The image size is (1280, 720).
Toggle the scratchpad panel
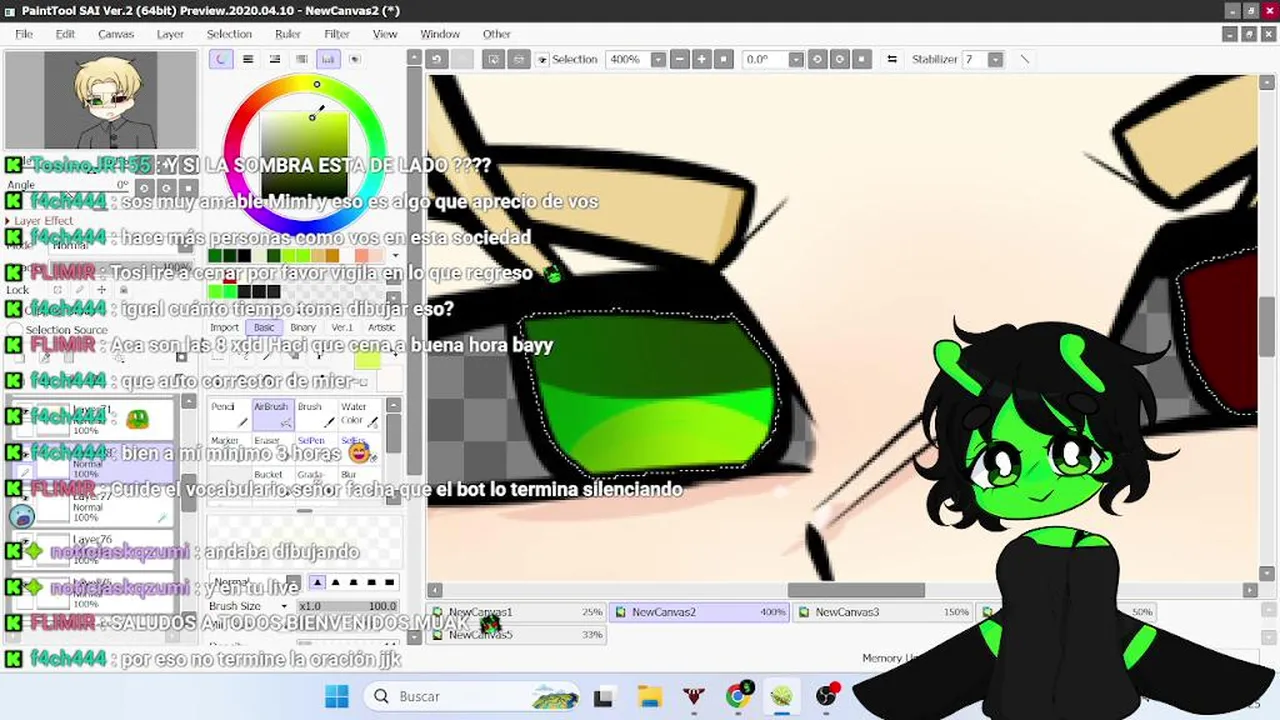click(x=354, y=59)
